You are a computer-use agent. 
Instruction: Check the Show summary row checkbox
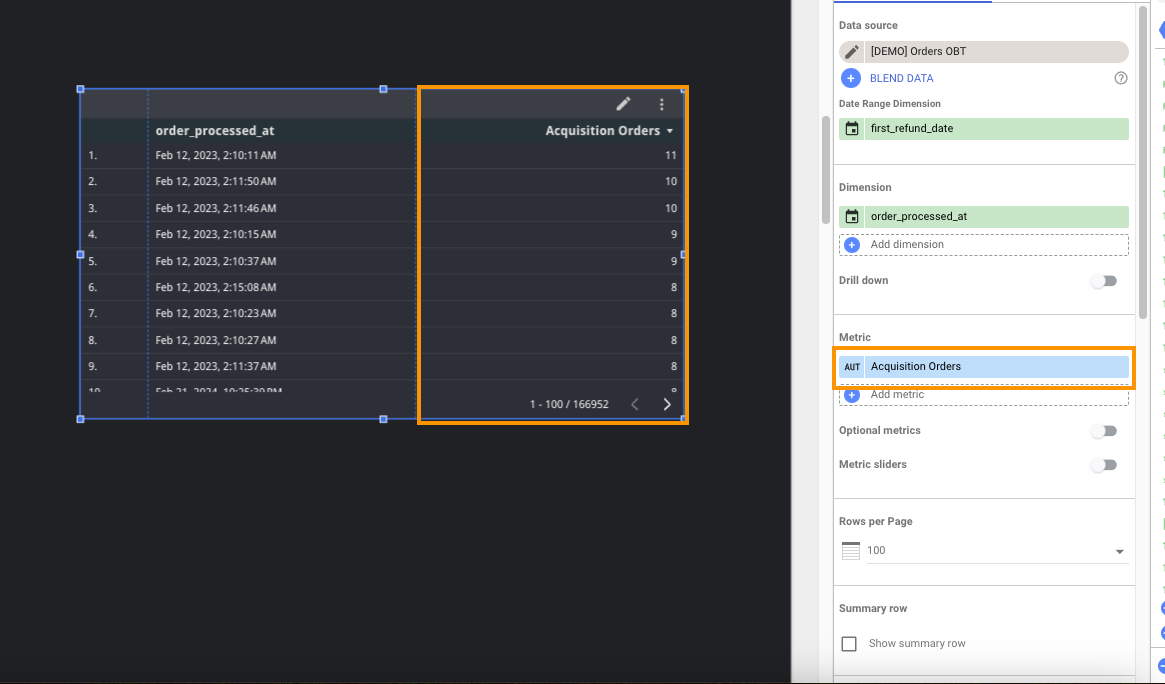tap(848, 643)
